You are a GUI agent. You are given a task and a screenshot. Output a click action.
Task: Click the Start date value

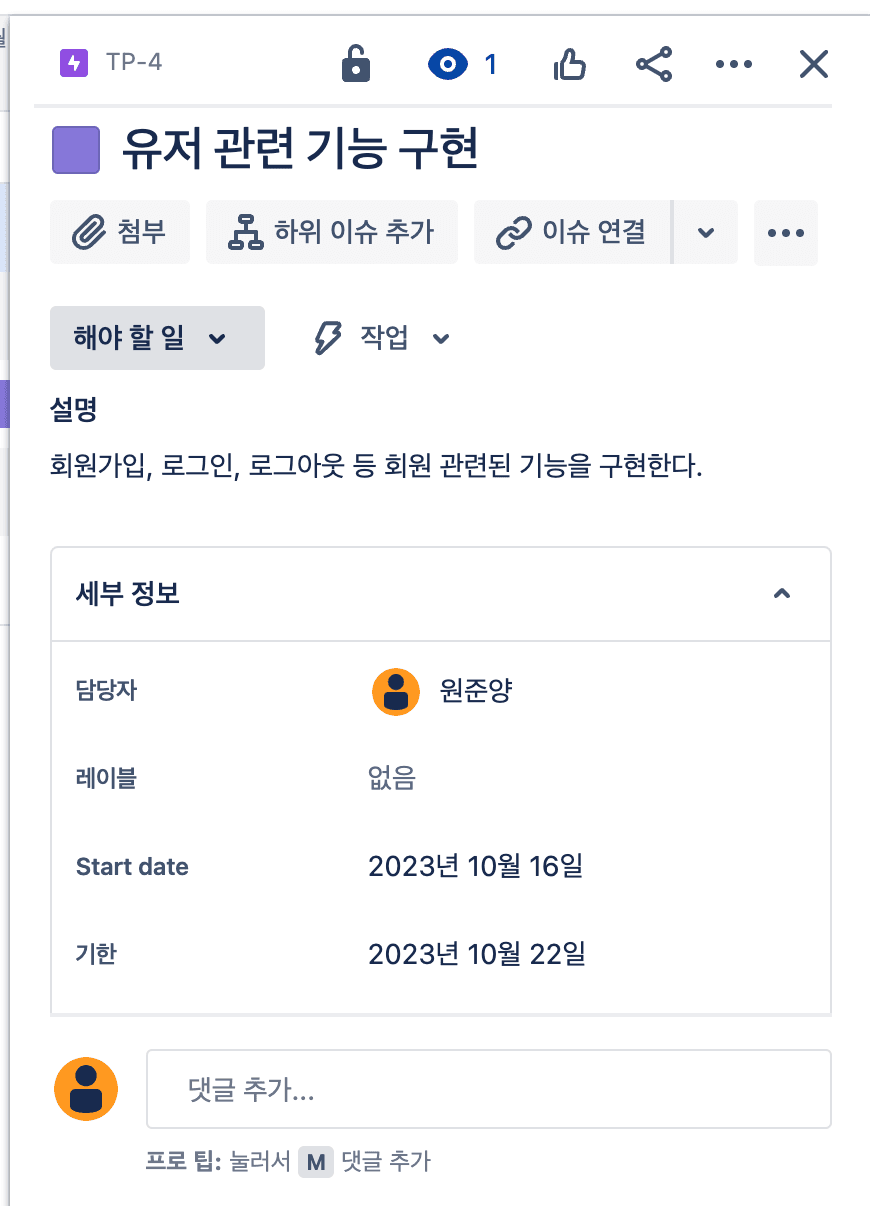point(475,866)
